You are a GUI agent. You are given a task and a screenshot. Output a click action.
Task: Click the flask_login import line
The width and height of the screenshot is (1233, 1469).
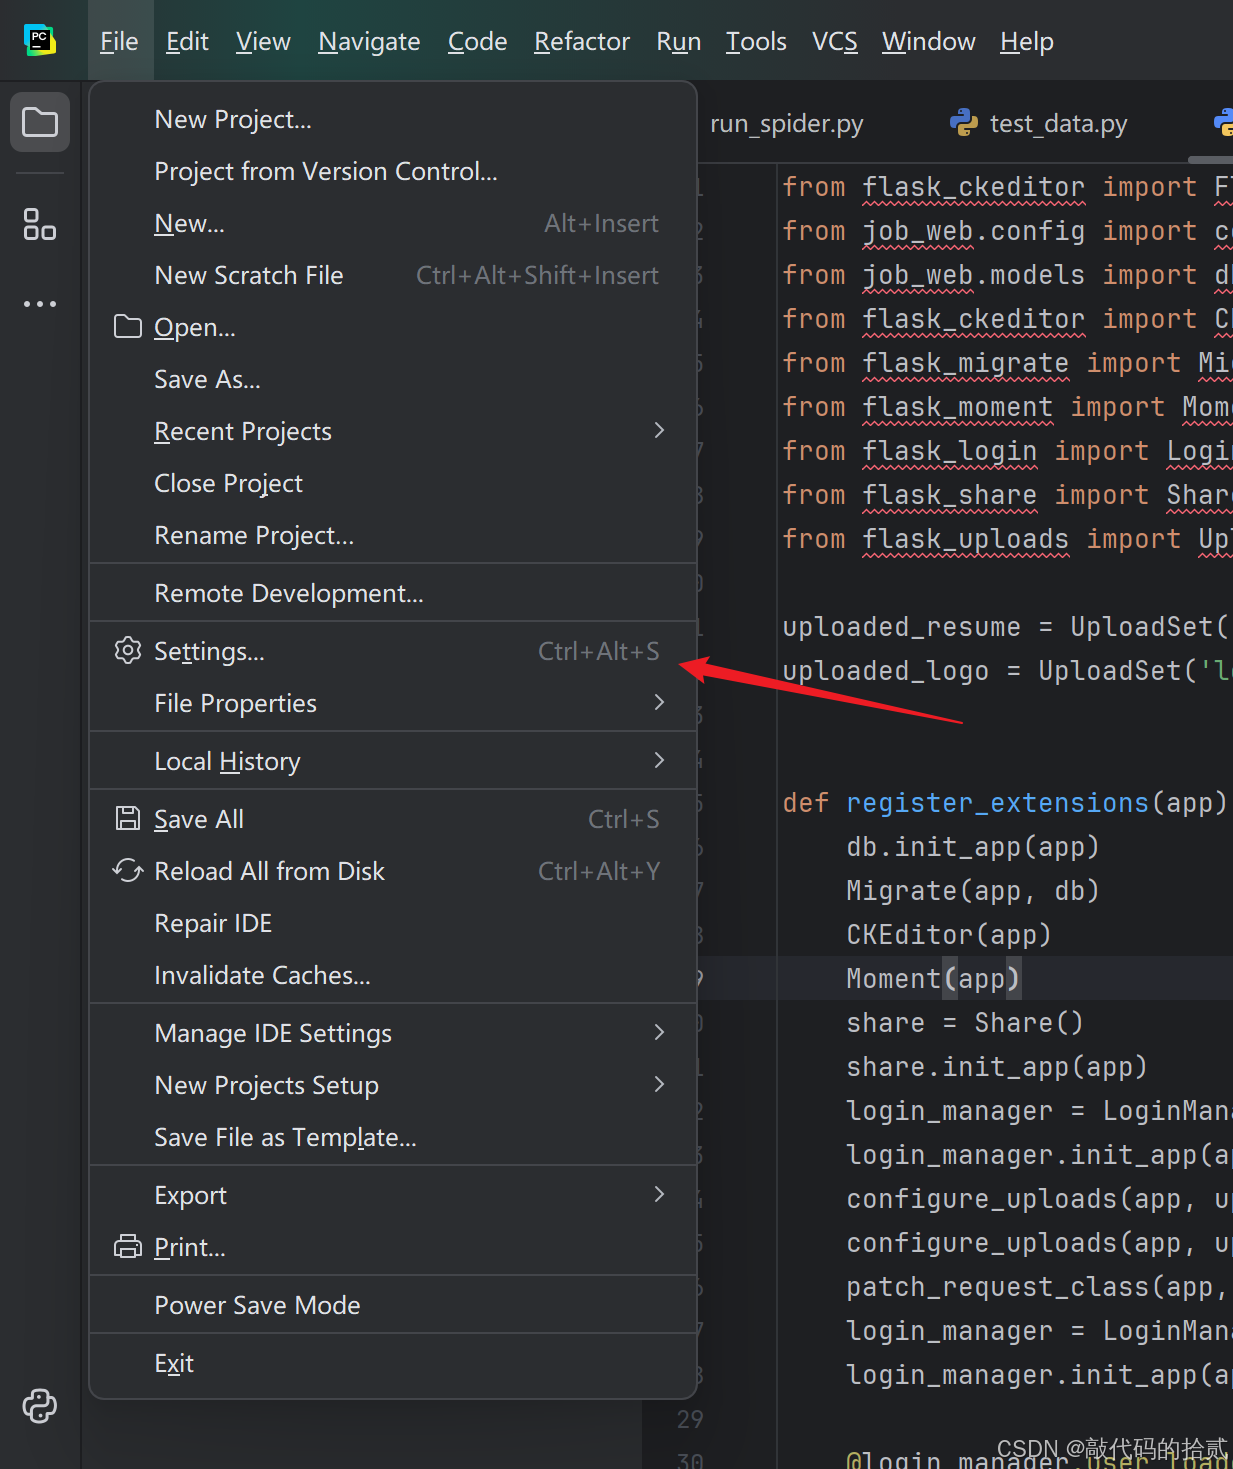click(1007, 451)
